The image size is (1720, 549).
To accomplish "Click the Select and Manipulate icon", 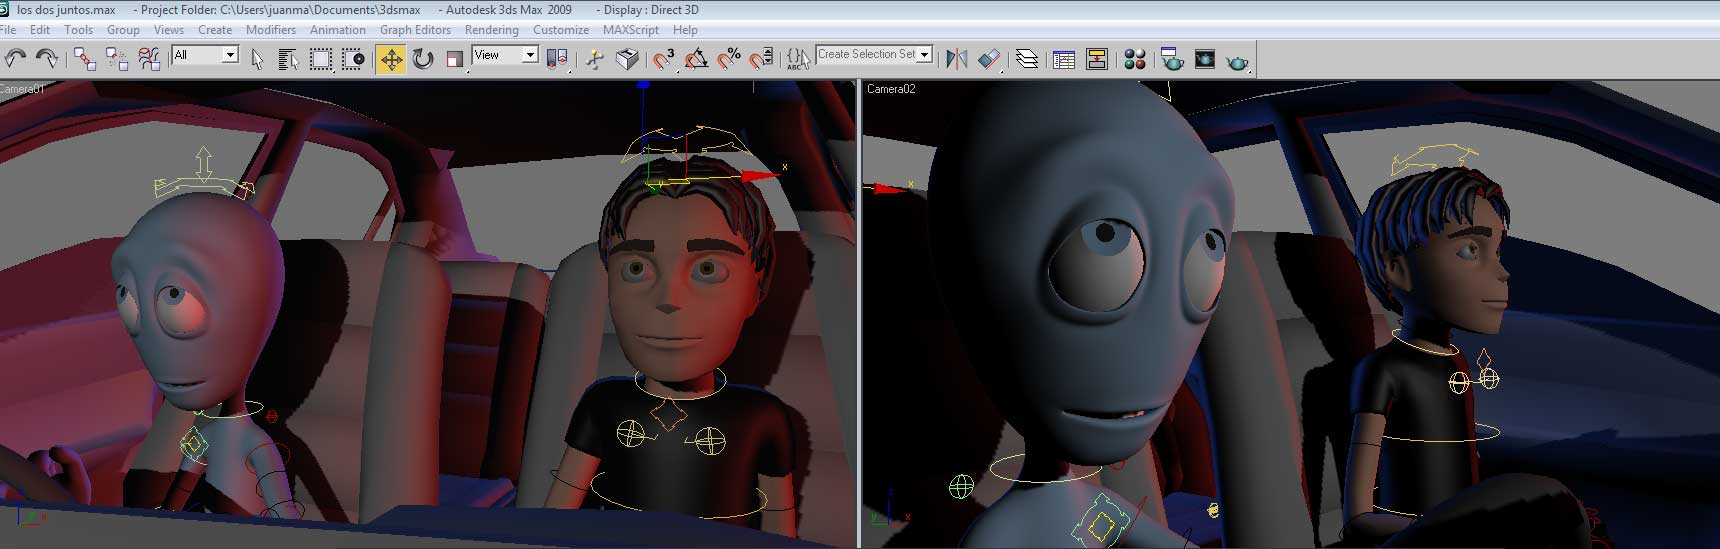I will tap(595, 59).
